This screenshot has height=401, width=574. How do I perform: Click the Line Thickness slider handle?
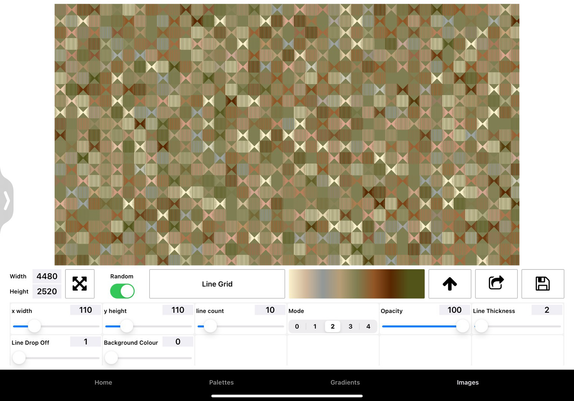[481, 326]
